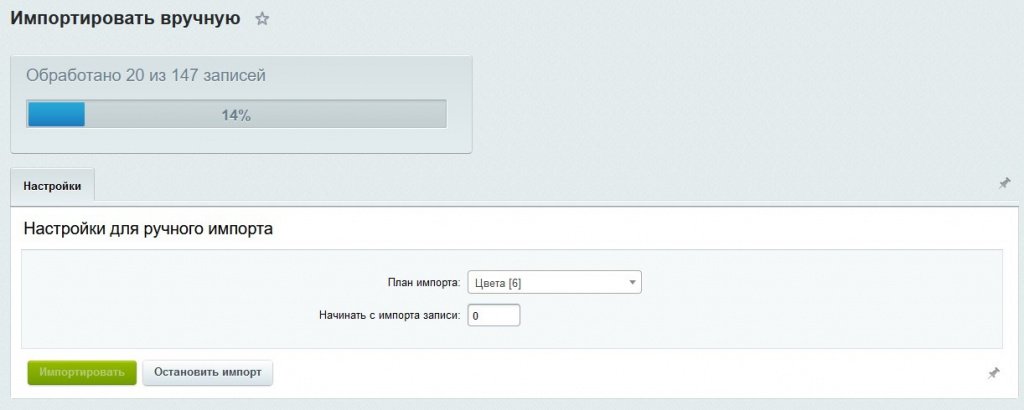Click the pin icon right of import buttons
The height and width of the screenshot is (410, 1024).
click(x=993, y=373)
